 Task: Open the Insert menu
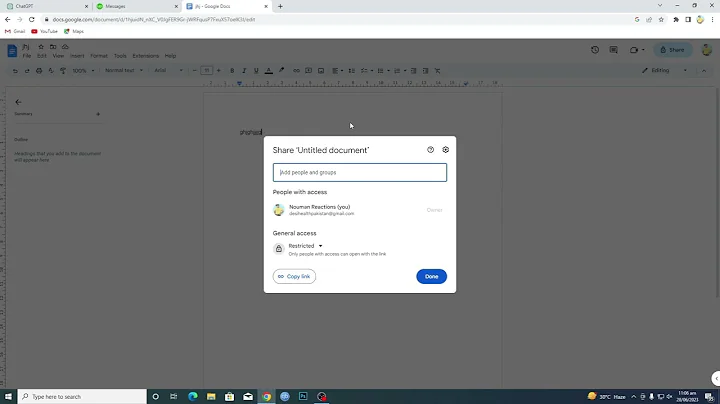pyautogui.click(x=77, y=56)
